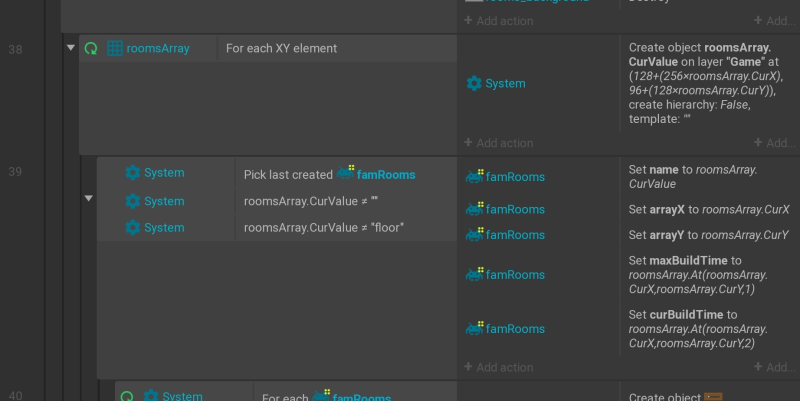The height and width of the screenshot is (401, 800).
Task: Click the roomsArray array object icon
Action: 115,48
